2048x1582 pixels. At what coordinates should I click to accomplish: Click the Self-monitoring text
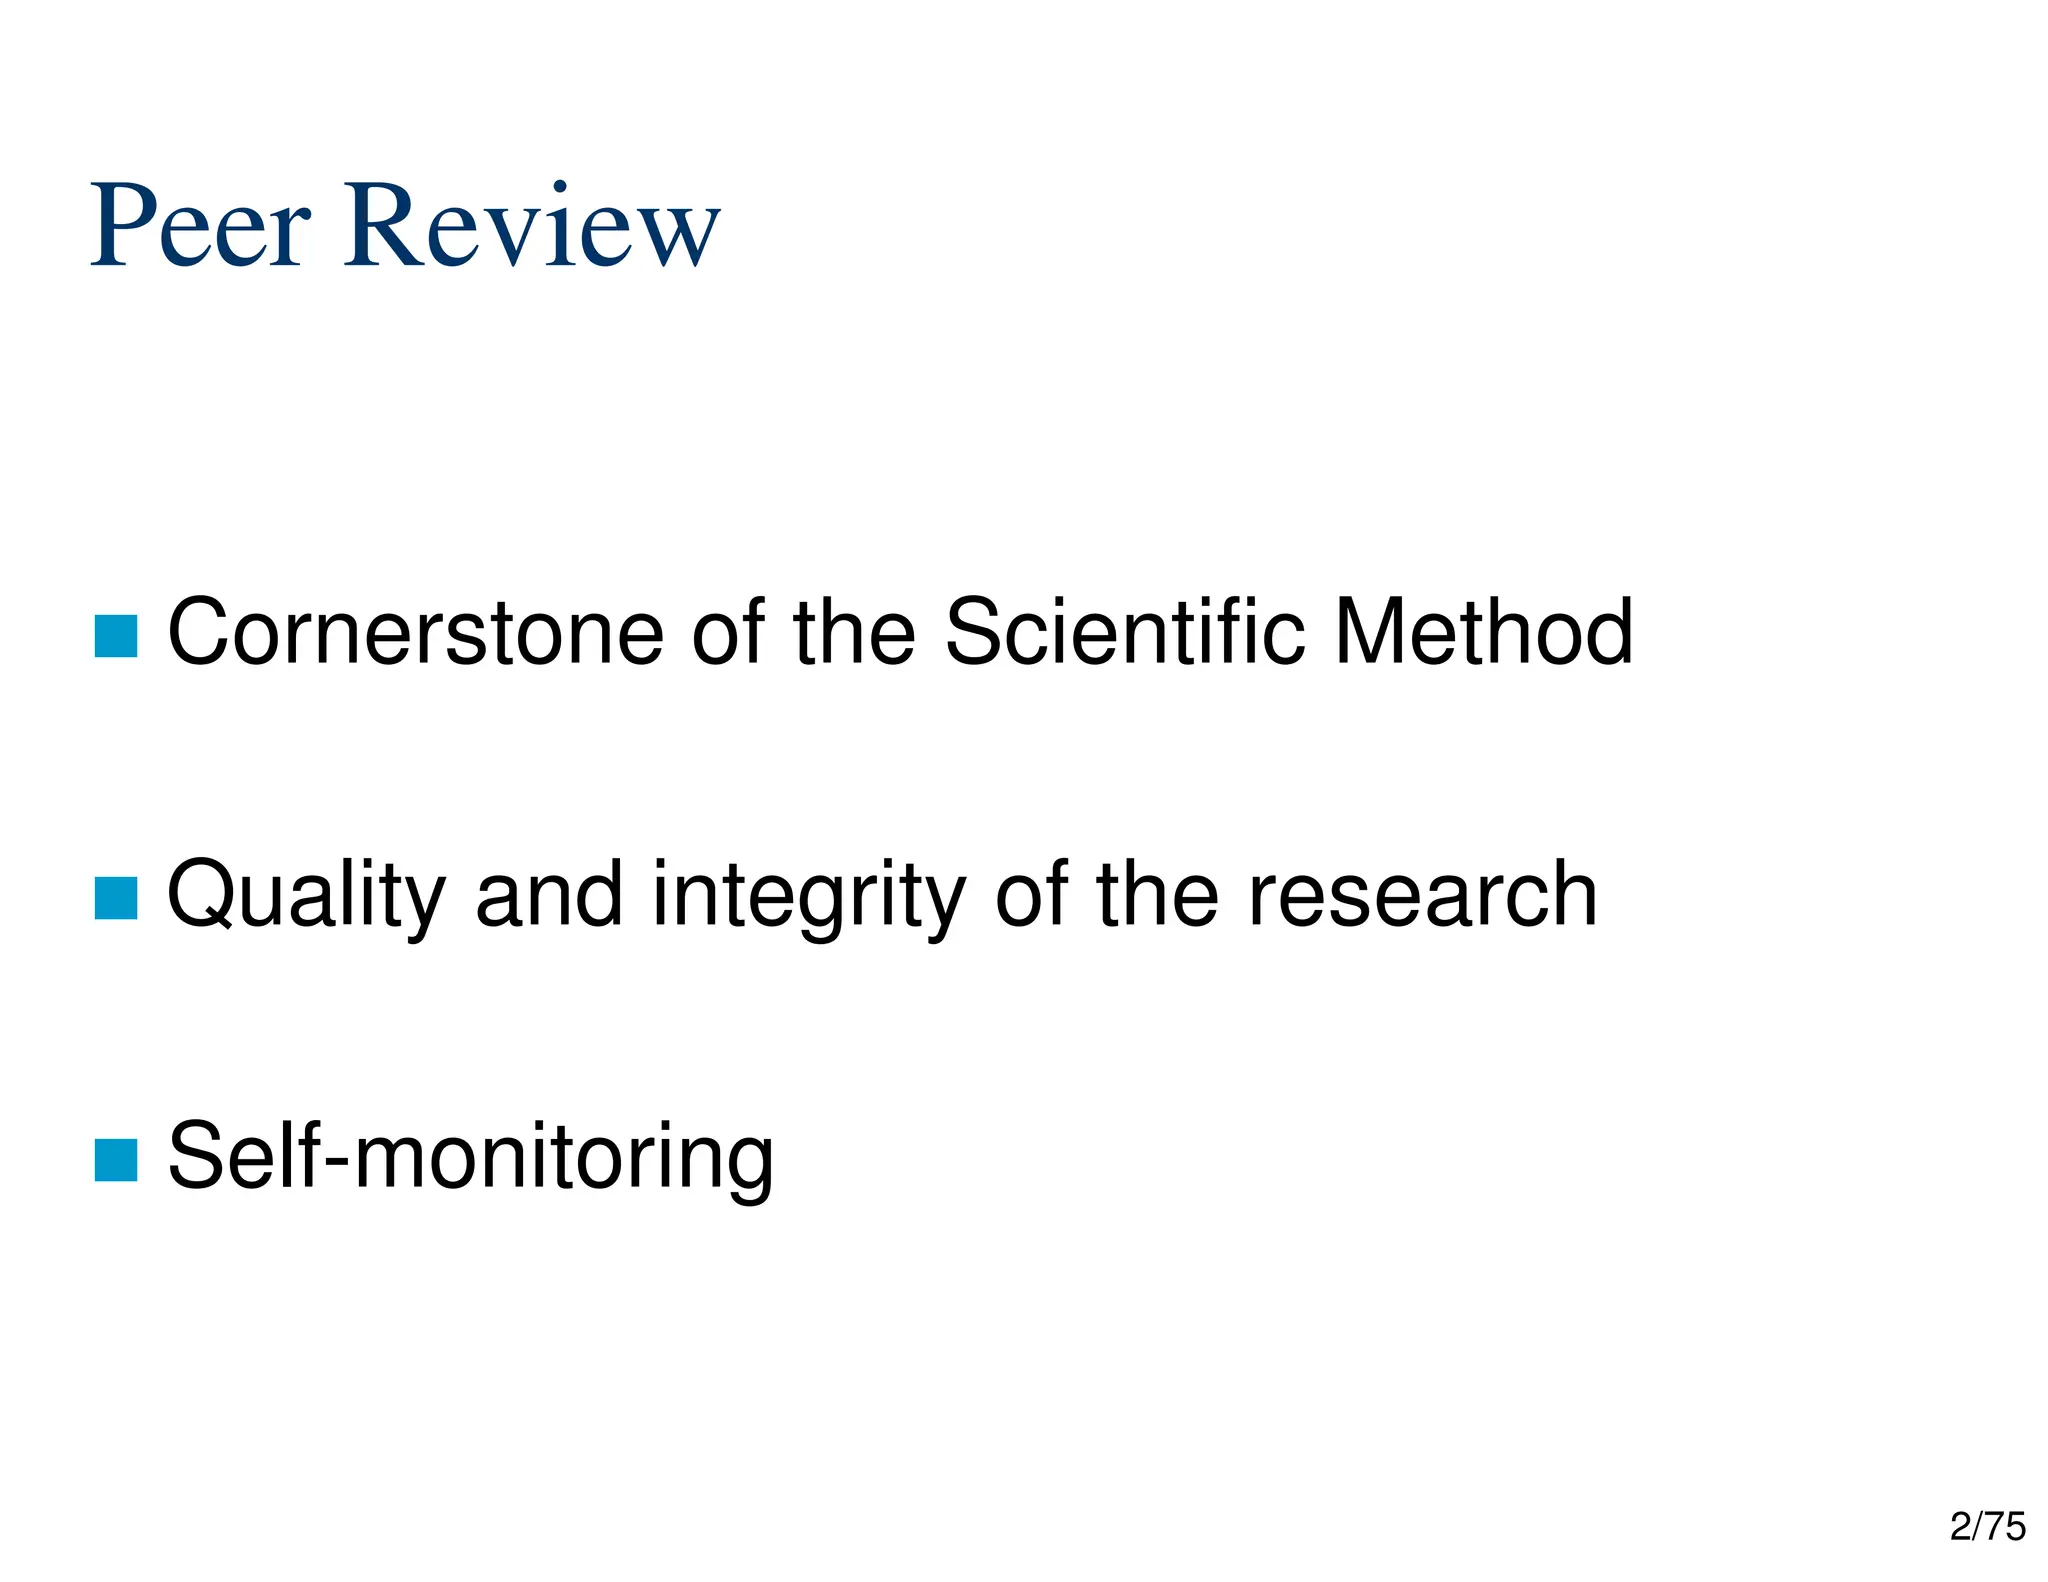[x=470, y=1160]
